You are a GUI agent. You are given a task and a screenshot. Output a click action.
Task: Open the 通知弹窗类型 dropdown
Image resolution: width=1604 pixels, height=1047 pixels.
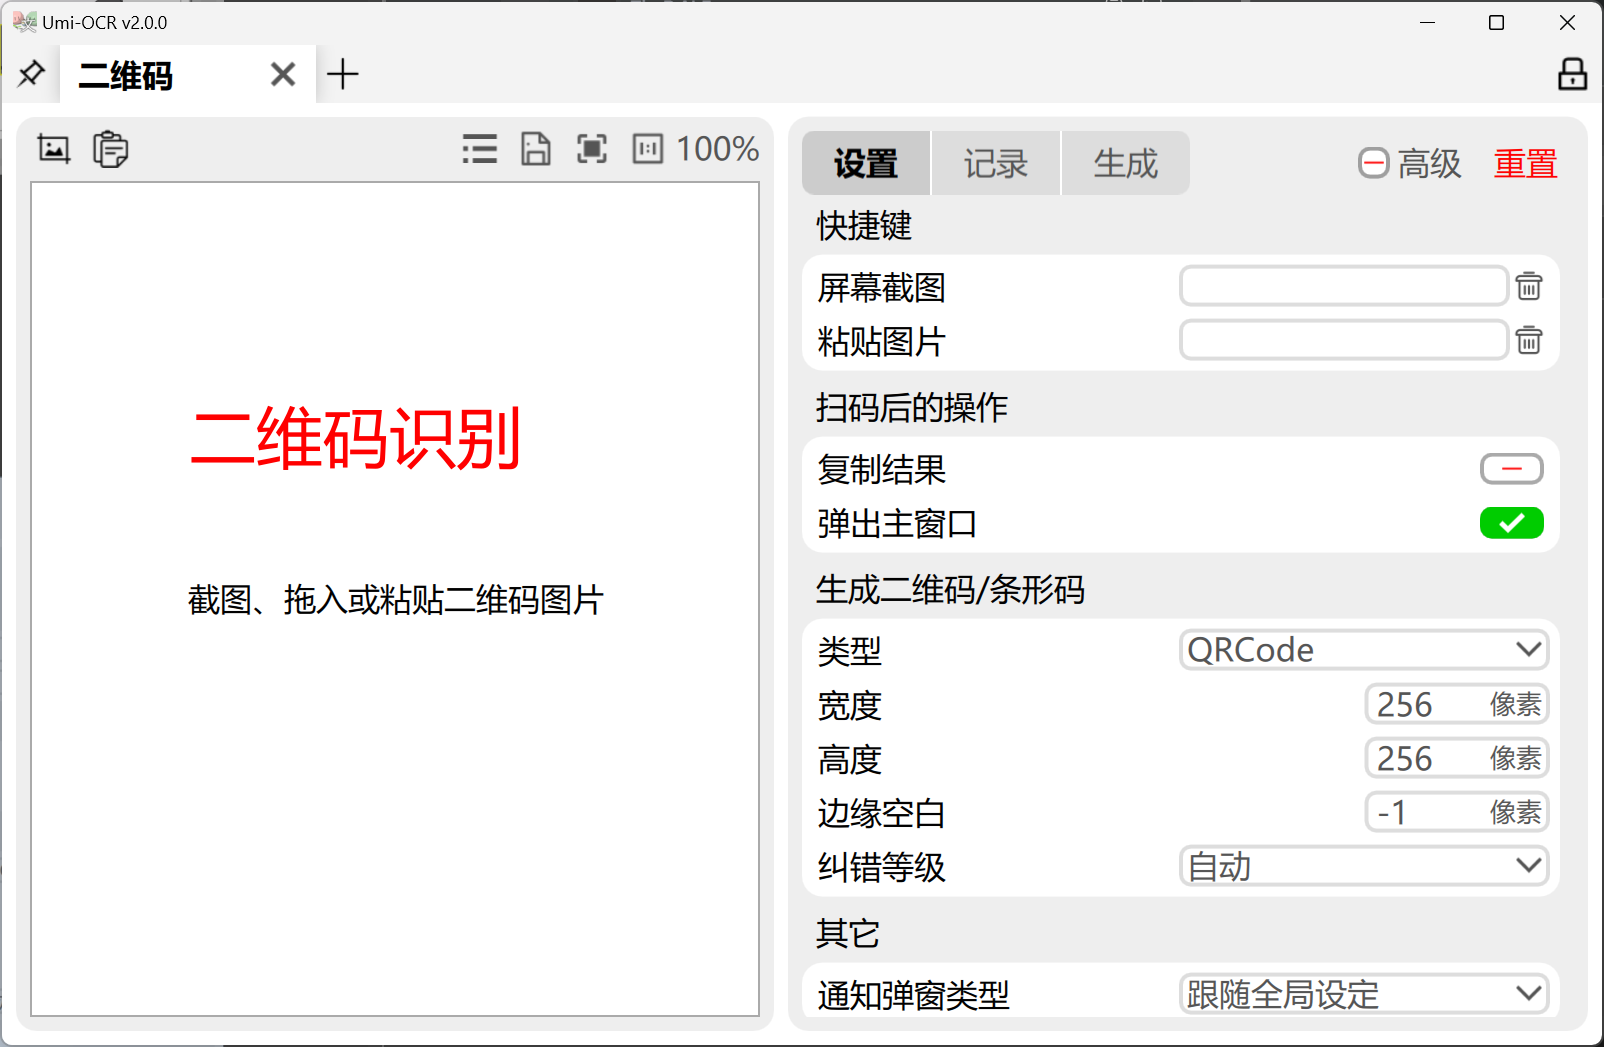[1363, 994]
